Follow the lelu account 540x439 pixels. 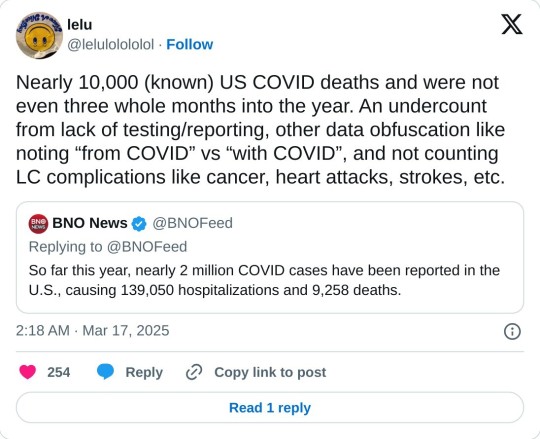point(190,44)
